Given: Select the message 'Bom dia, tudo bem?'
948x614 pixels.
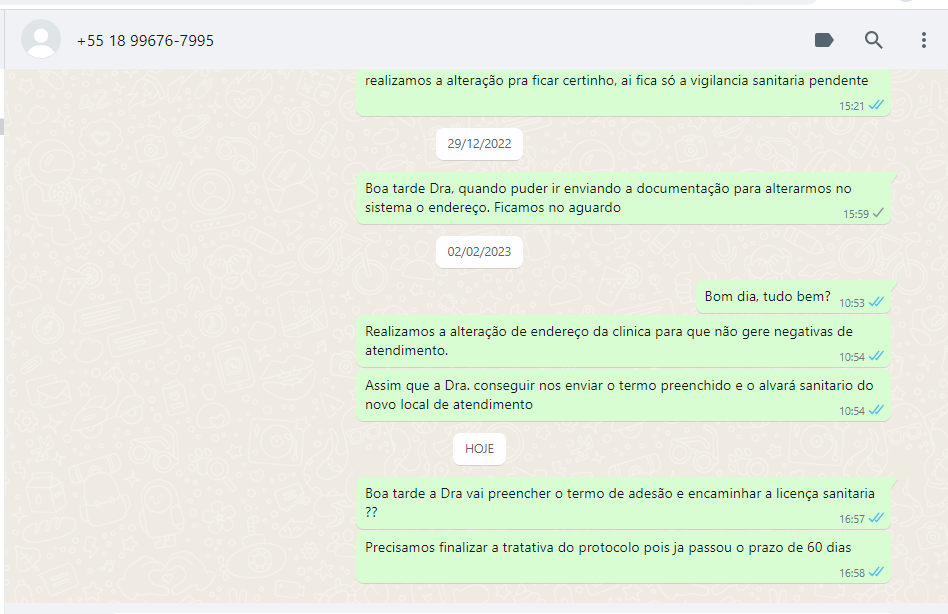Looking at the screenshot, I should tap(793, 297).
